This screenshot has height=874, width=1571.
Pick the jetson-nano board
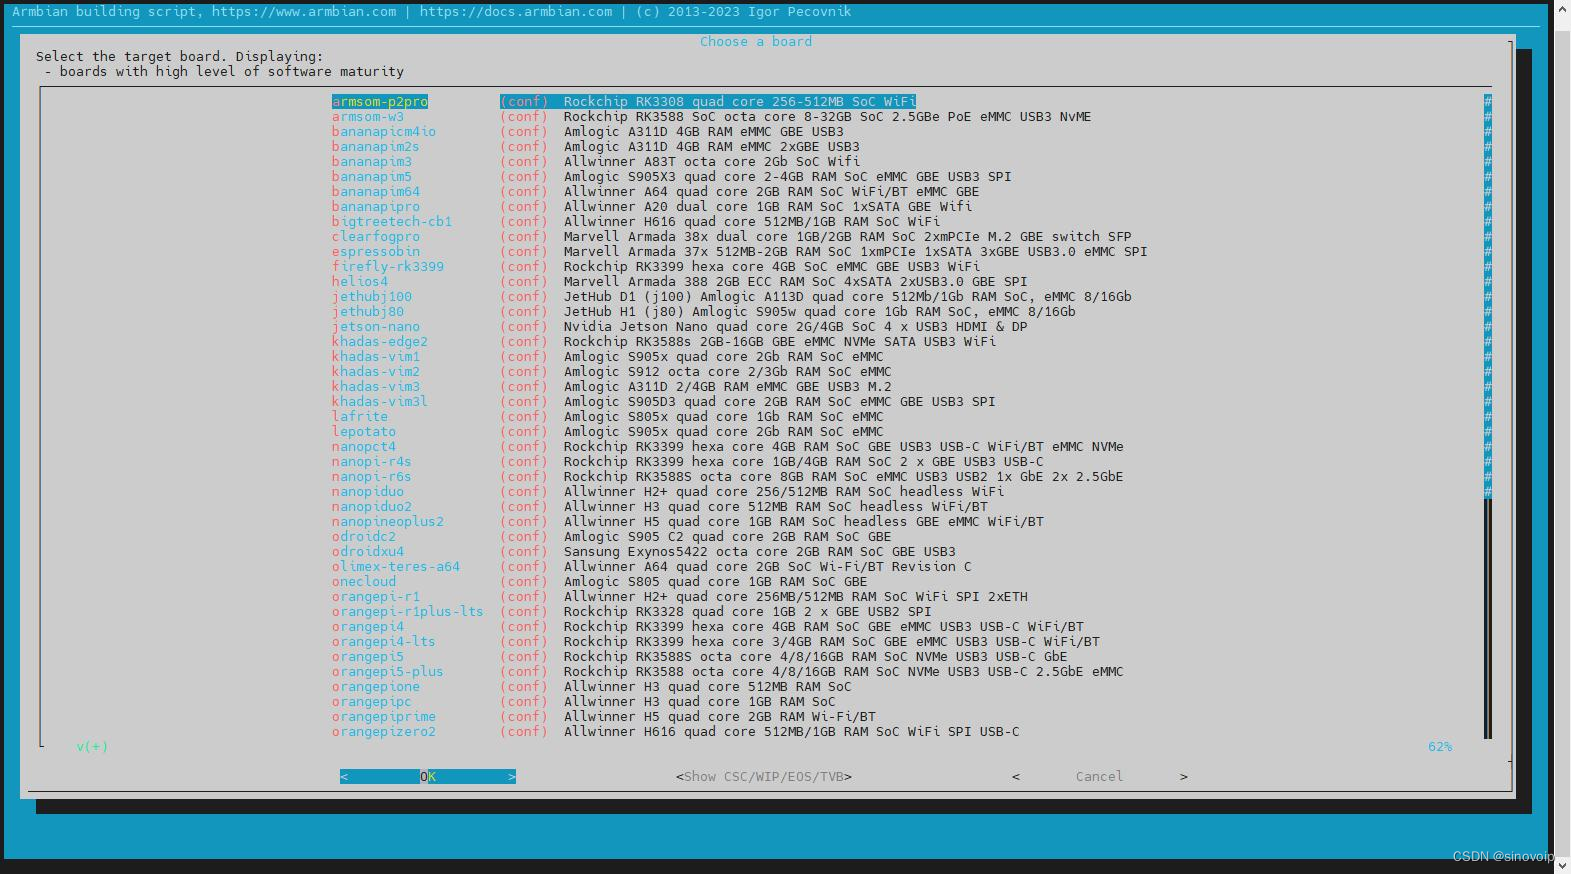(680, 326)
